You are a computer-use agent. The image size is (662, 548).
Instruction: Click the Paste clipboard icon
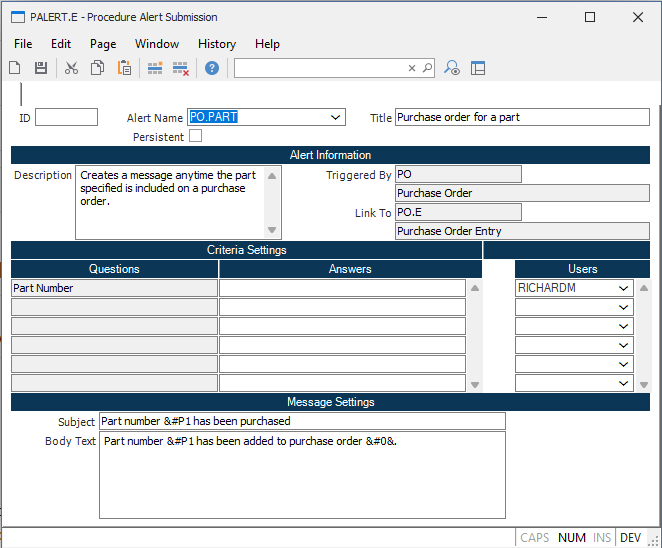point(125,68)
